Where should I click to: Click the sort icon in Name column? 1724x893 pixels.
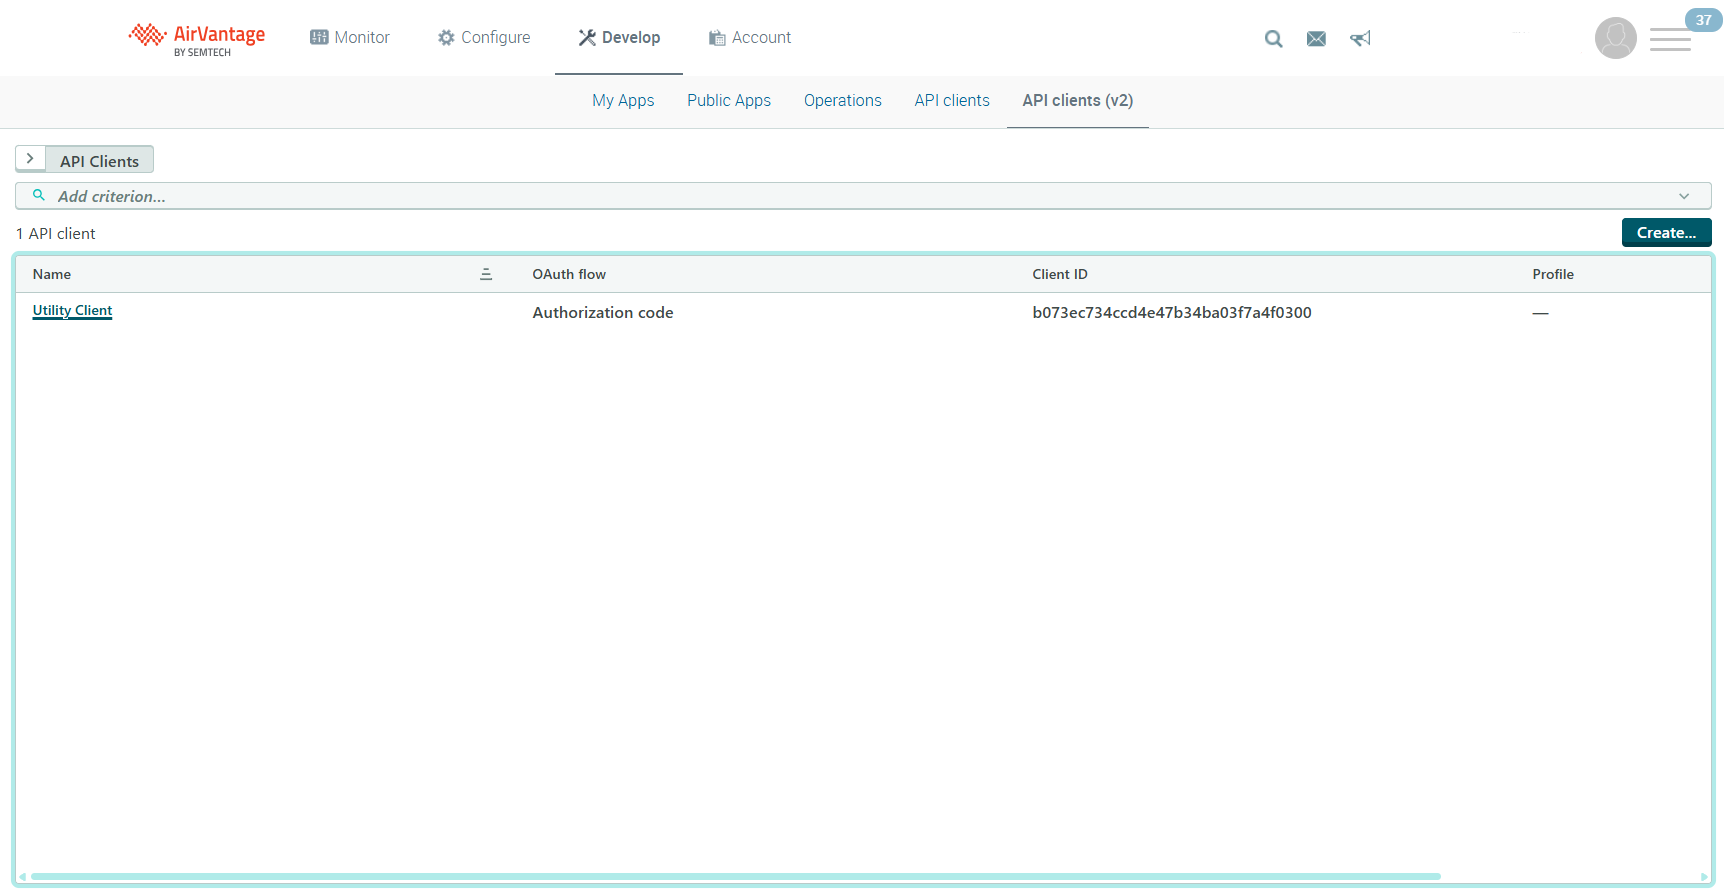pyautogui.click(x=486, y=274)
